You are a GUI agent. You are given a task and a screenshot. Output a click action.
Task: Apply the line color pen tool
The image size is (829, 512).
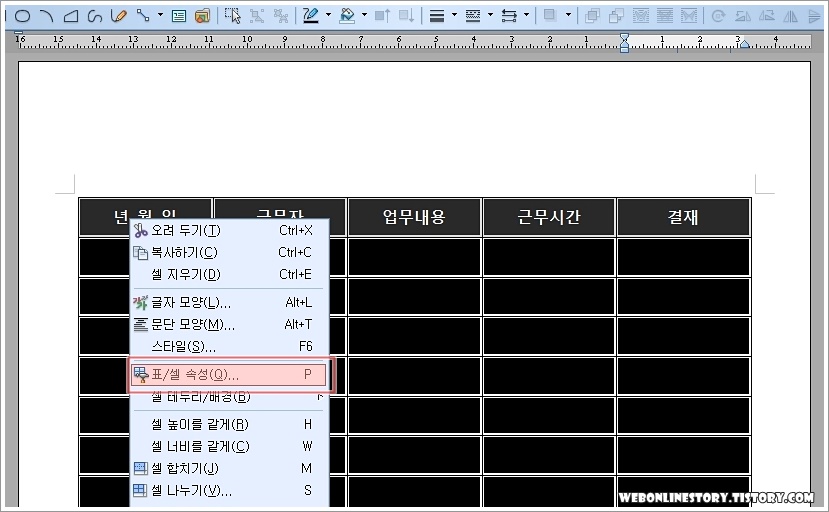pyautogui.click(x=311, y=16)
